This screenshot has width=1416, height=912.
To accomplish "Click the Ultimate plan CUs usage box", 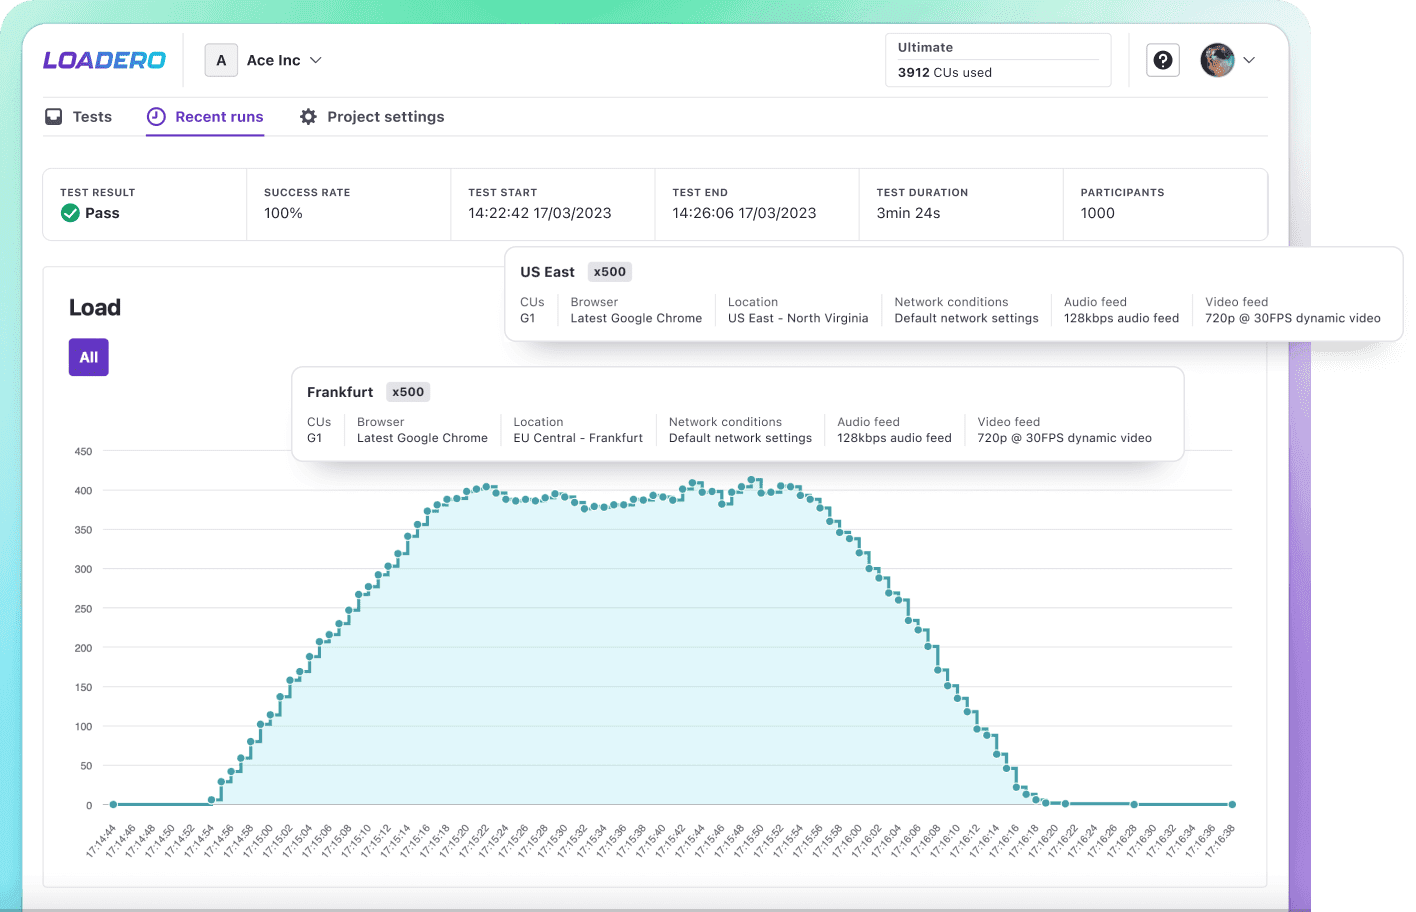I will 997,60.
